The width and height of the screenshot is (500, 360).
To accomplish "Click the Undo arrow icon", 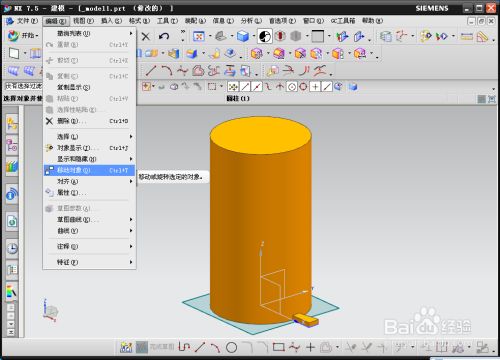I will point(164,36).
